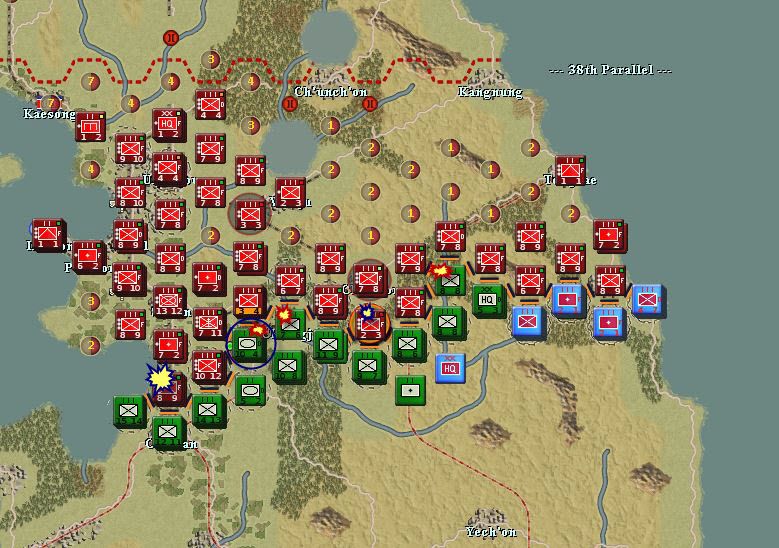Click the circled red 3 3 unit
The height and width of the screenshot is (548, 779).
250,215
